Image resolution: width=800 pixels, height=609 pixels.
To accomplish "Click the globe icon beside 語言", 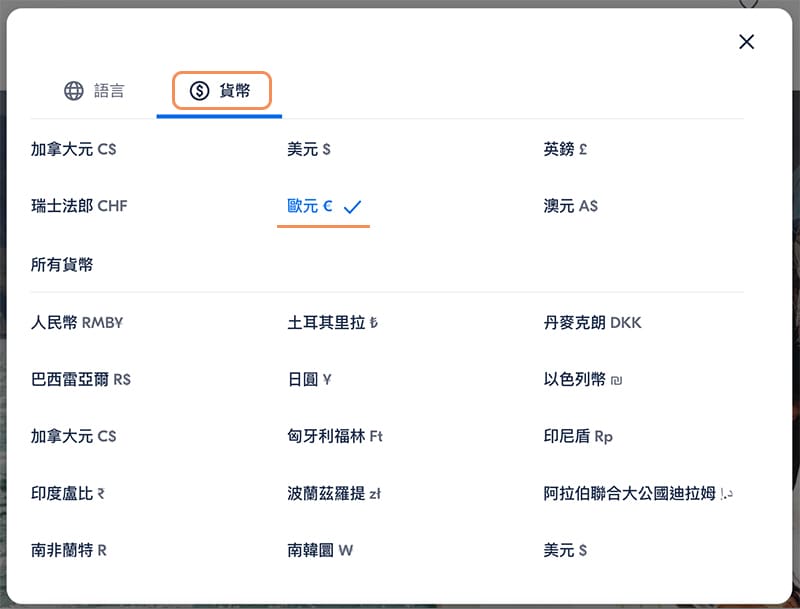I will coord(72,90).
